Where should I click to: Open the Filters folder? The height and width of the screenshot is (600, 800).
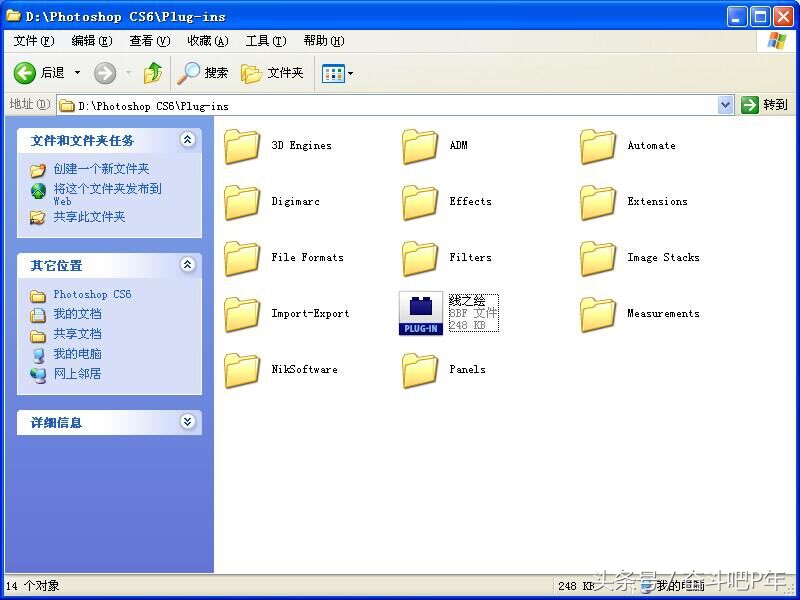point(421,258)
